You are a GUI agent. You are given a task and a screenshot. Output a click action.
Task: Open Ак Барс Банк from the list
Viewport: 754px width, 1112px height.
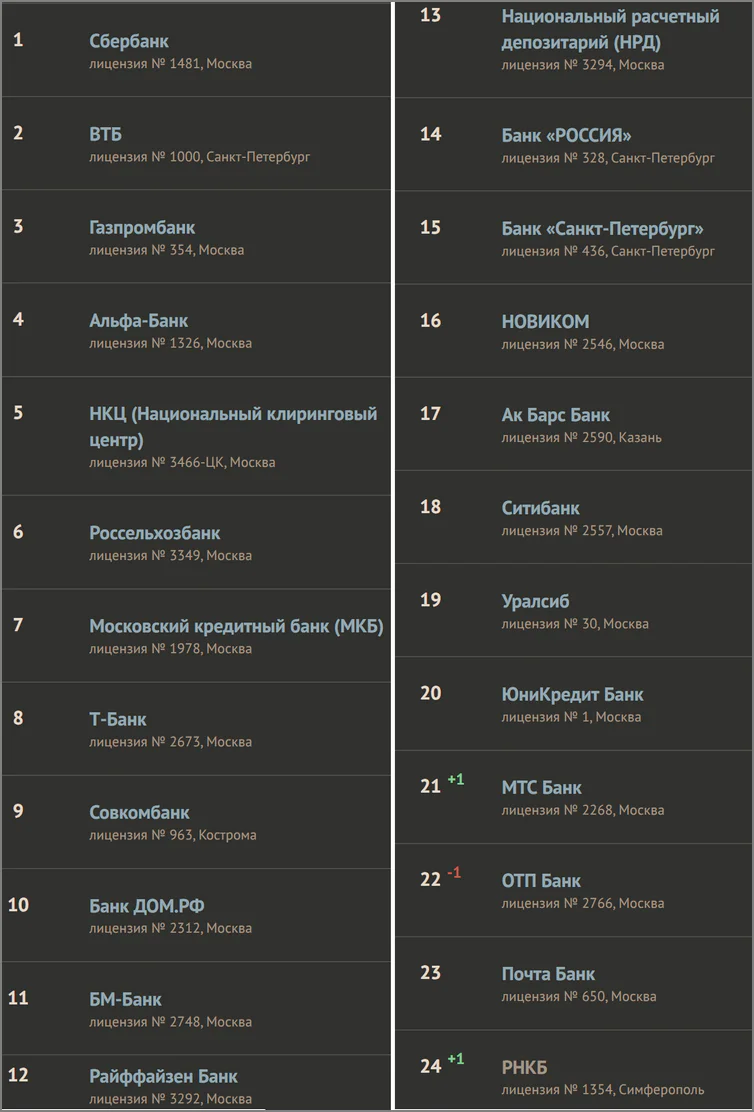click(x=555, y=415)
